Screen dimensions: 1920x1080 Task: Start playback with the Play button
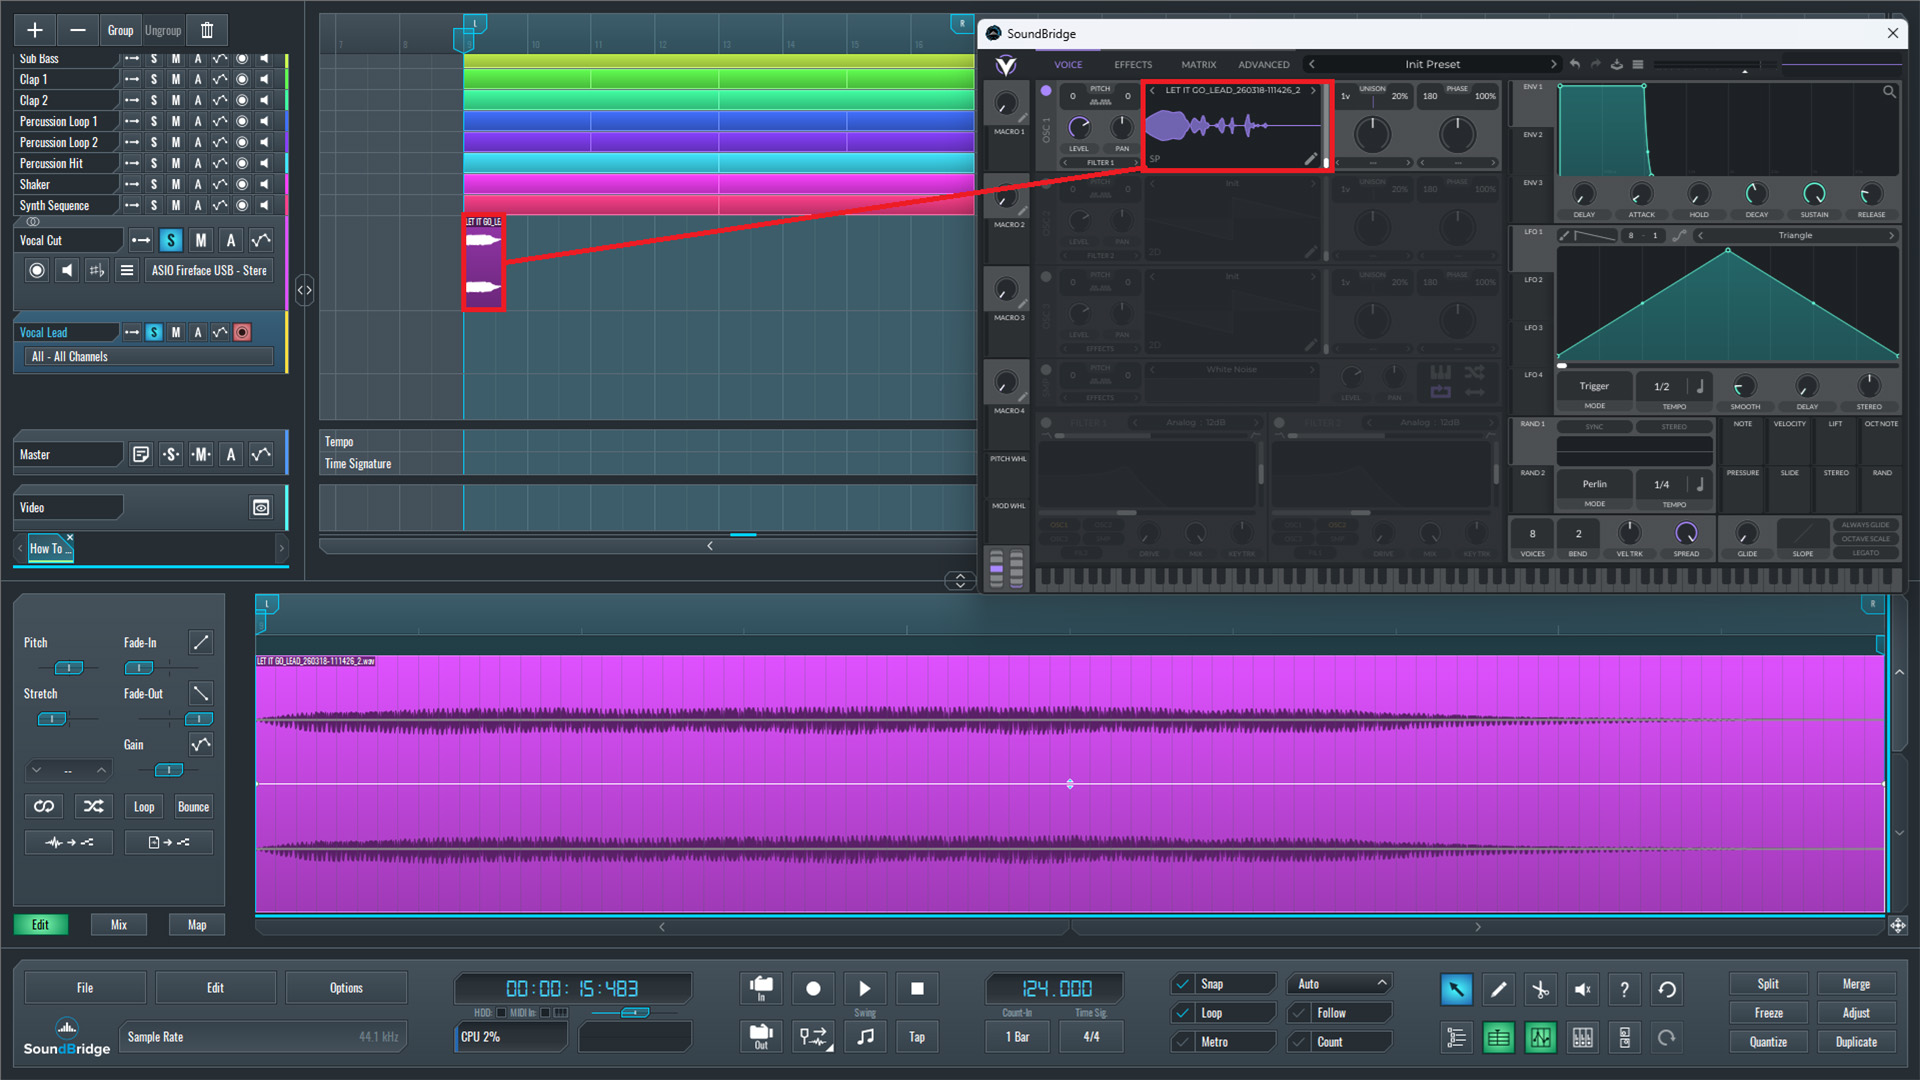click(x=865, y=988)
